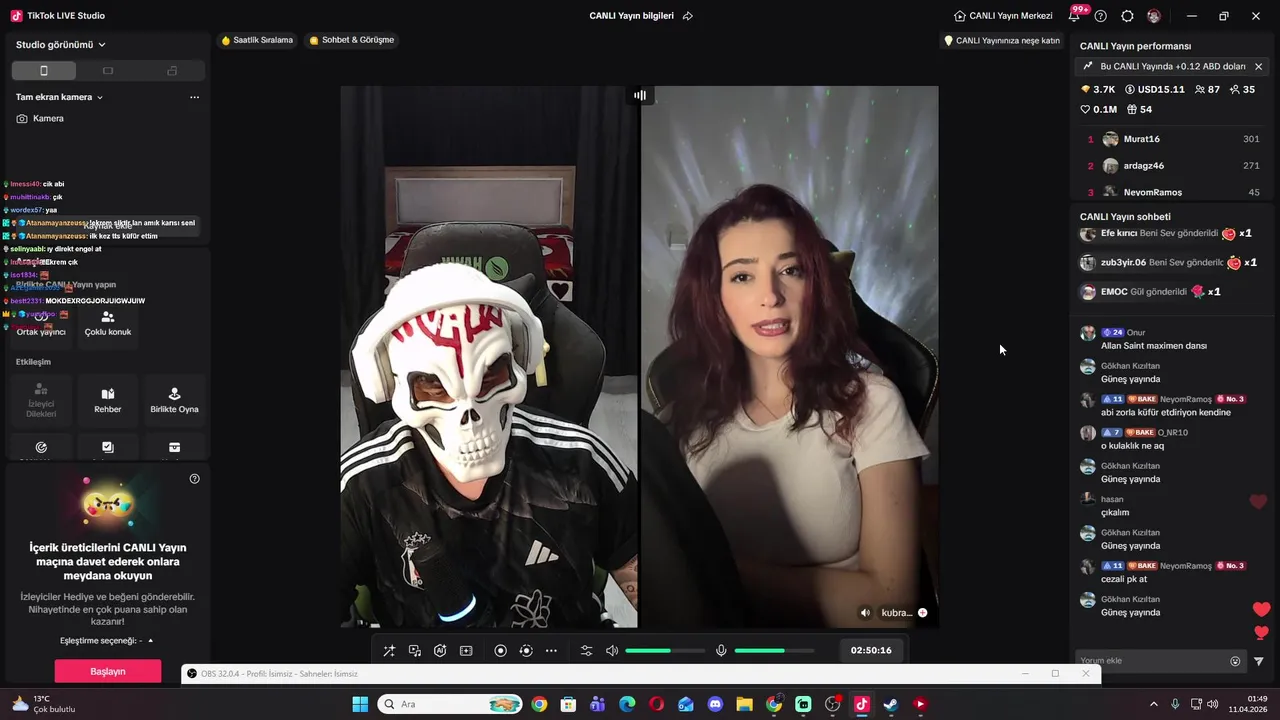Adjust the microphone level slider
Image resolution: width=1280 pixels, height=720 pixels.
tap(774, 651)
